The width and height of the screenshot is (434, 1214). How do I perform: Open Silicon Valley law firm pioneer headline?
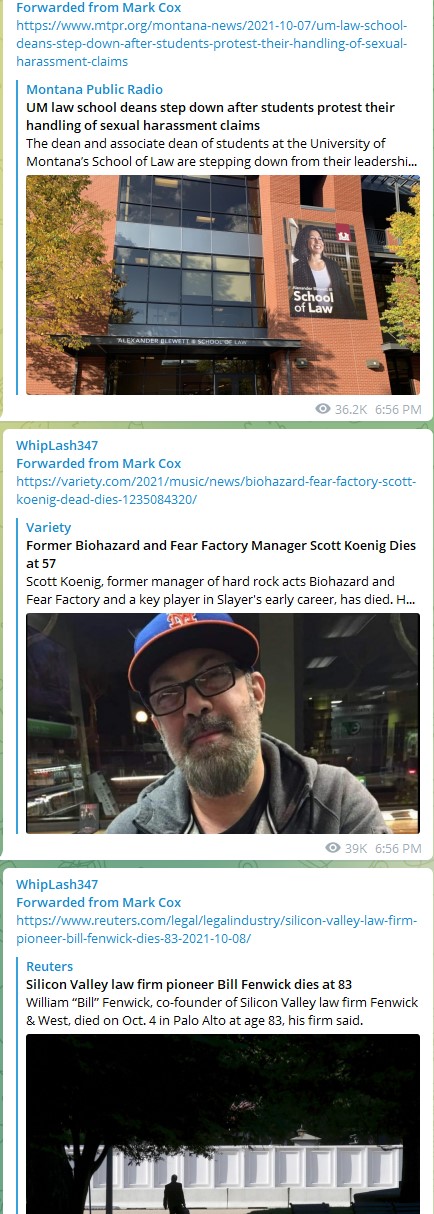point(189,985)
